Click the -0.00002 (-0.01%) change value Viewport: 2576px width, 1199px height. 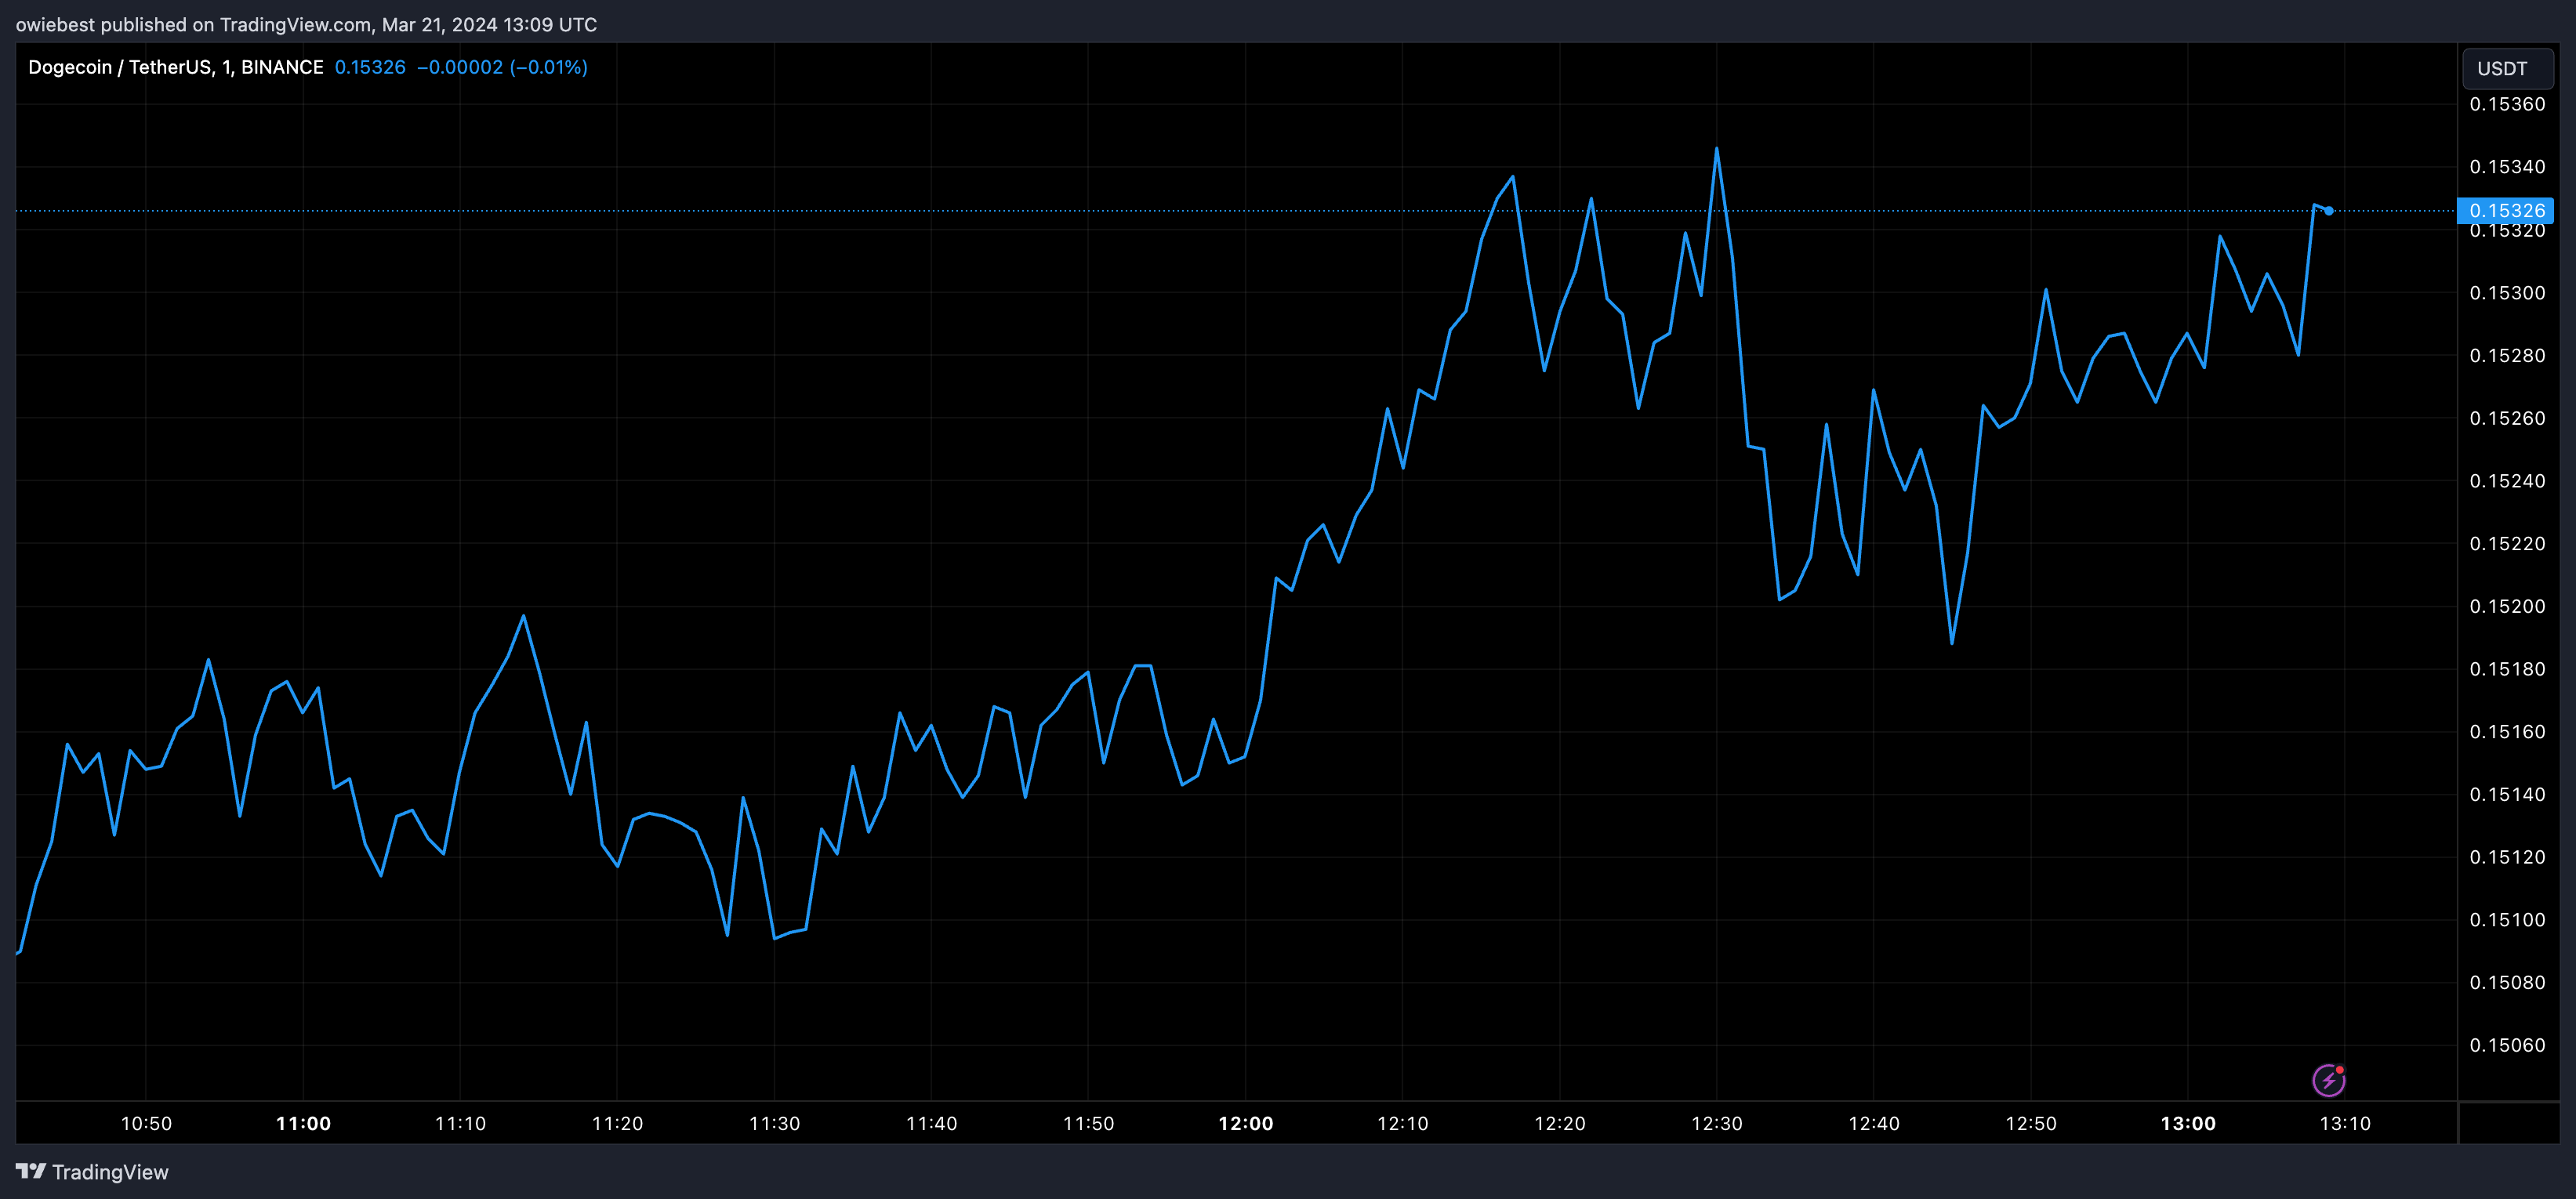[x=502, y=67]
